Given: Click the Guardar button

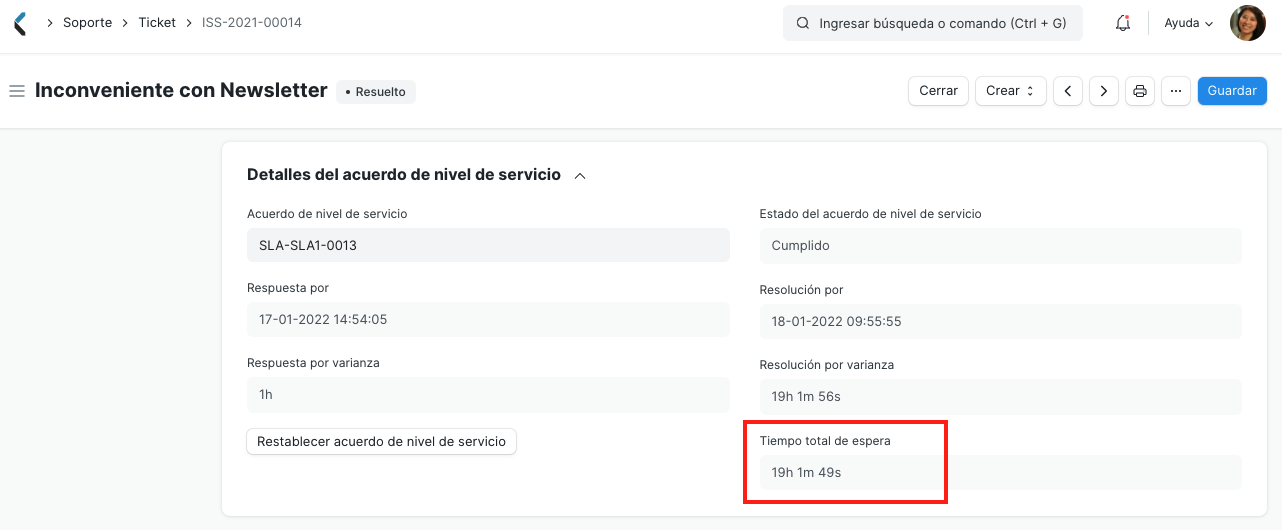Looking at the screenshot, I should click(1232, 91).
